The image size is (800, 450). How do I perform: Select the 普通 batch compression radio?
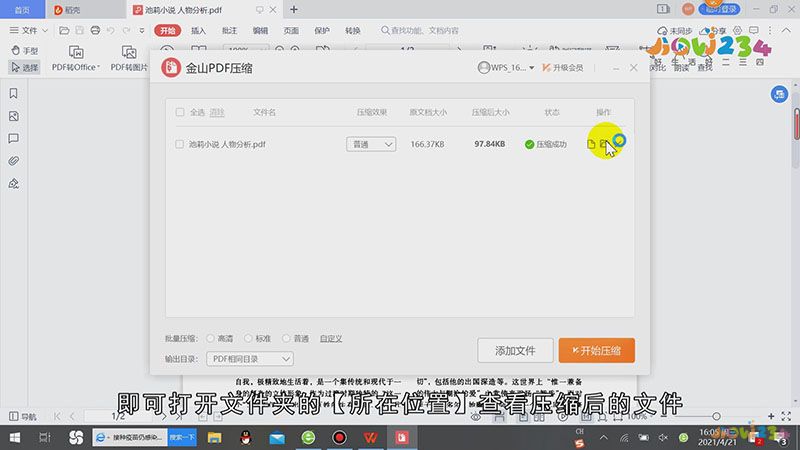click(286, 338)
